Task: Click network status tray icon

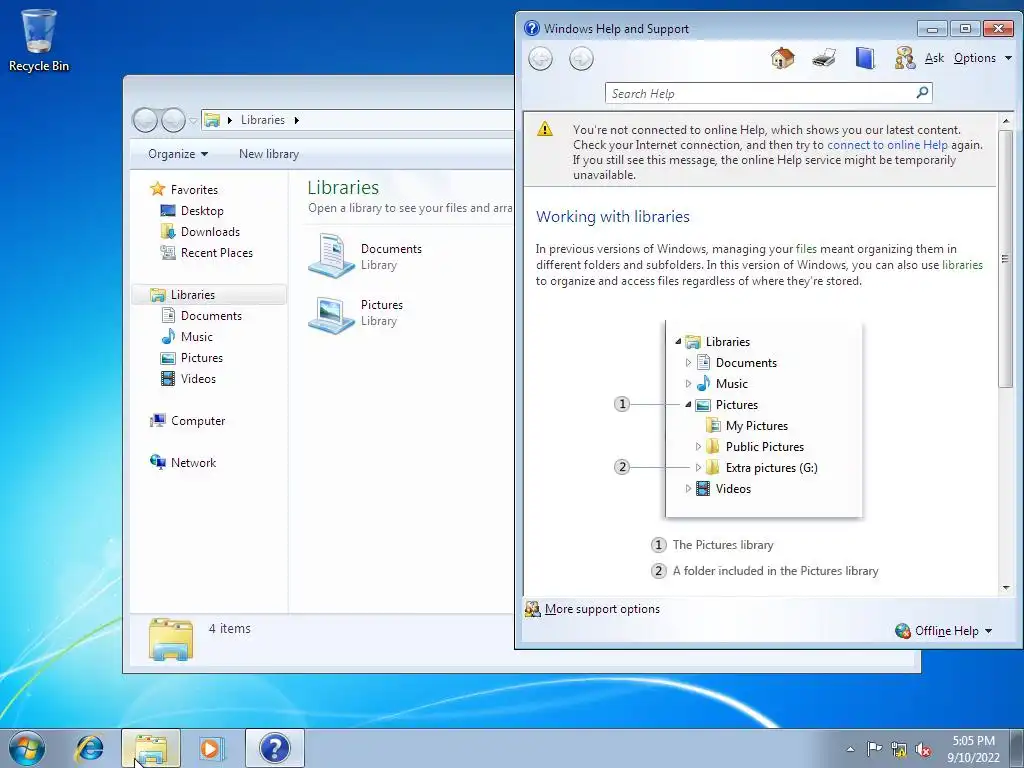Action: (899, 749)
